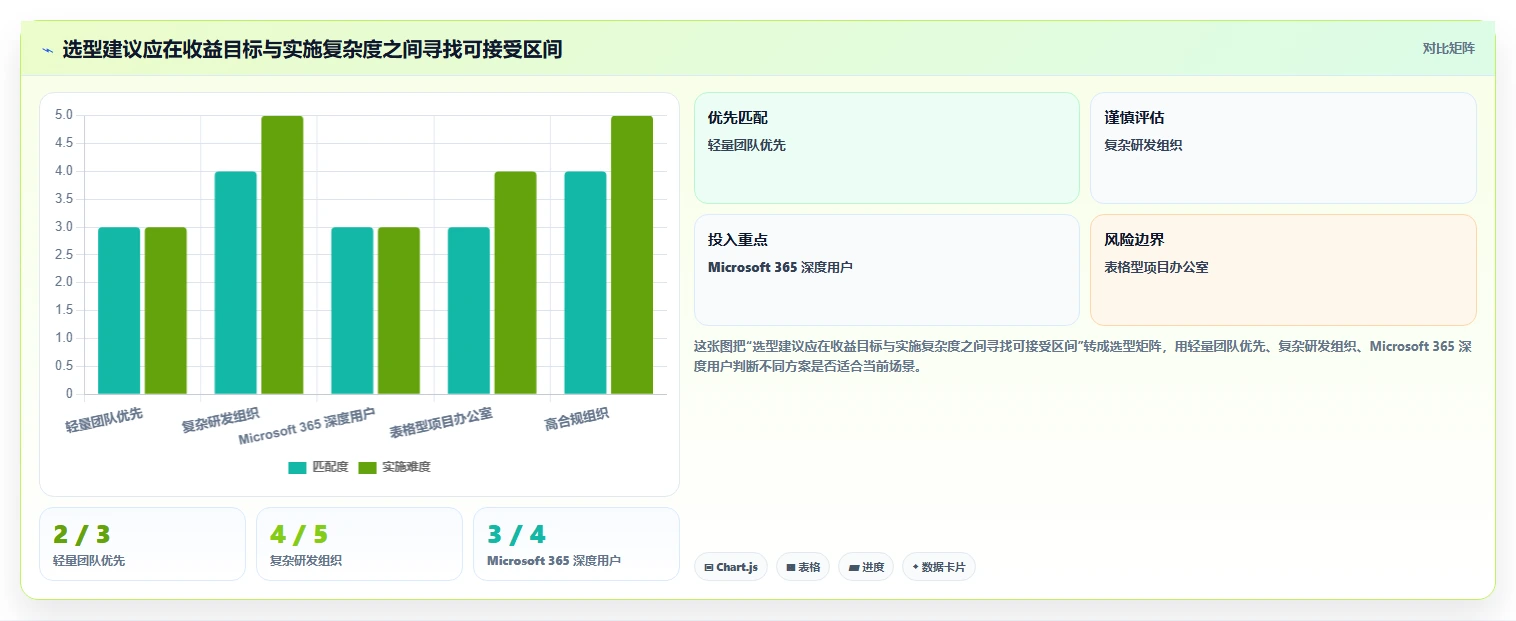Toggle the 匹配度 dataset in the chart legend

tap(318, 467)
